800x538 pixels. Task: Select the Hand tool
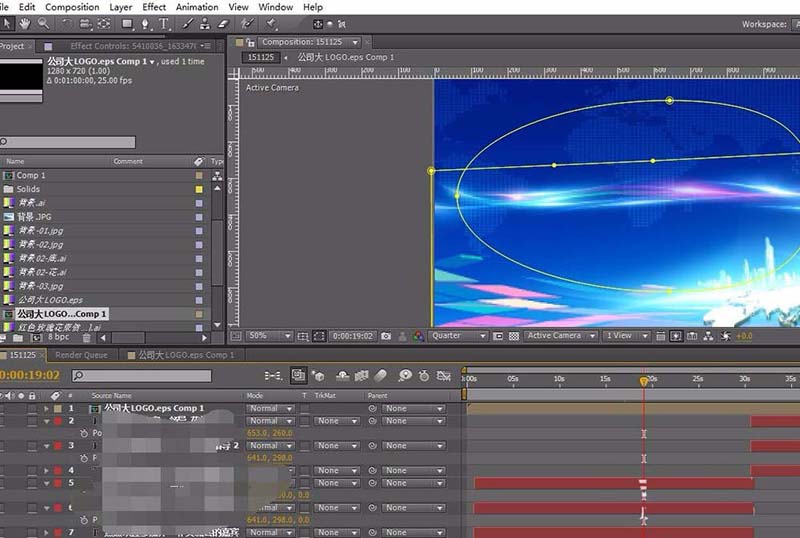[25, 23]
